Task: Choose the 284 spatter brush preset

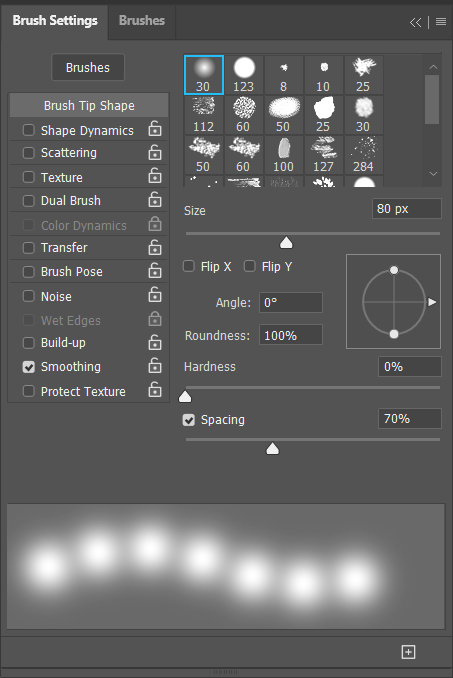Action: point(363,155)
